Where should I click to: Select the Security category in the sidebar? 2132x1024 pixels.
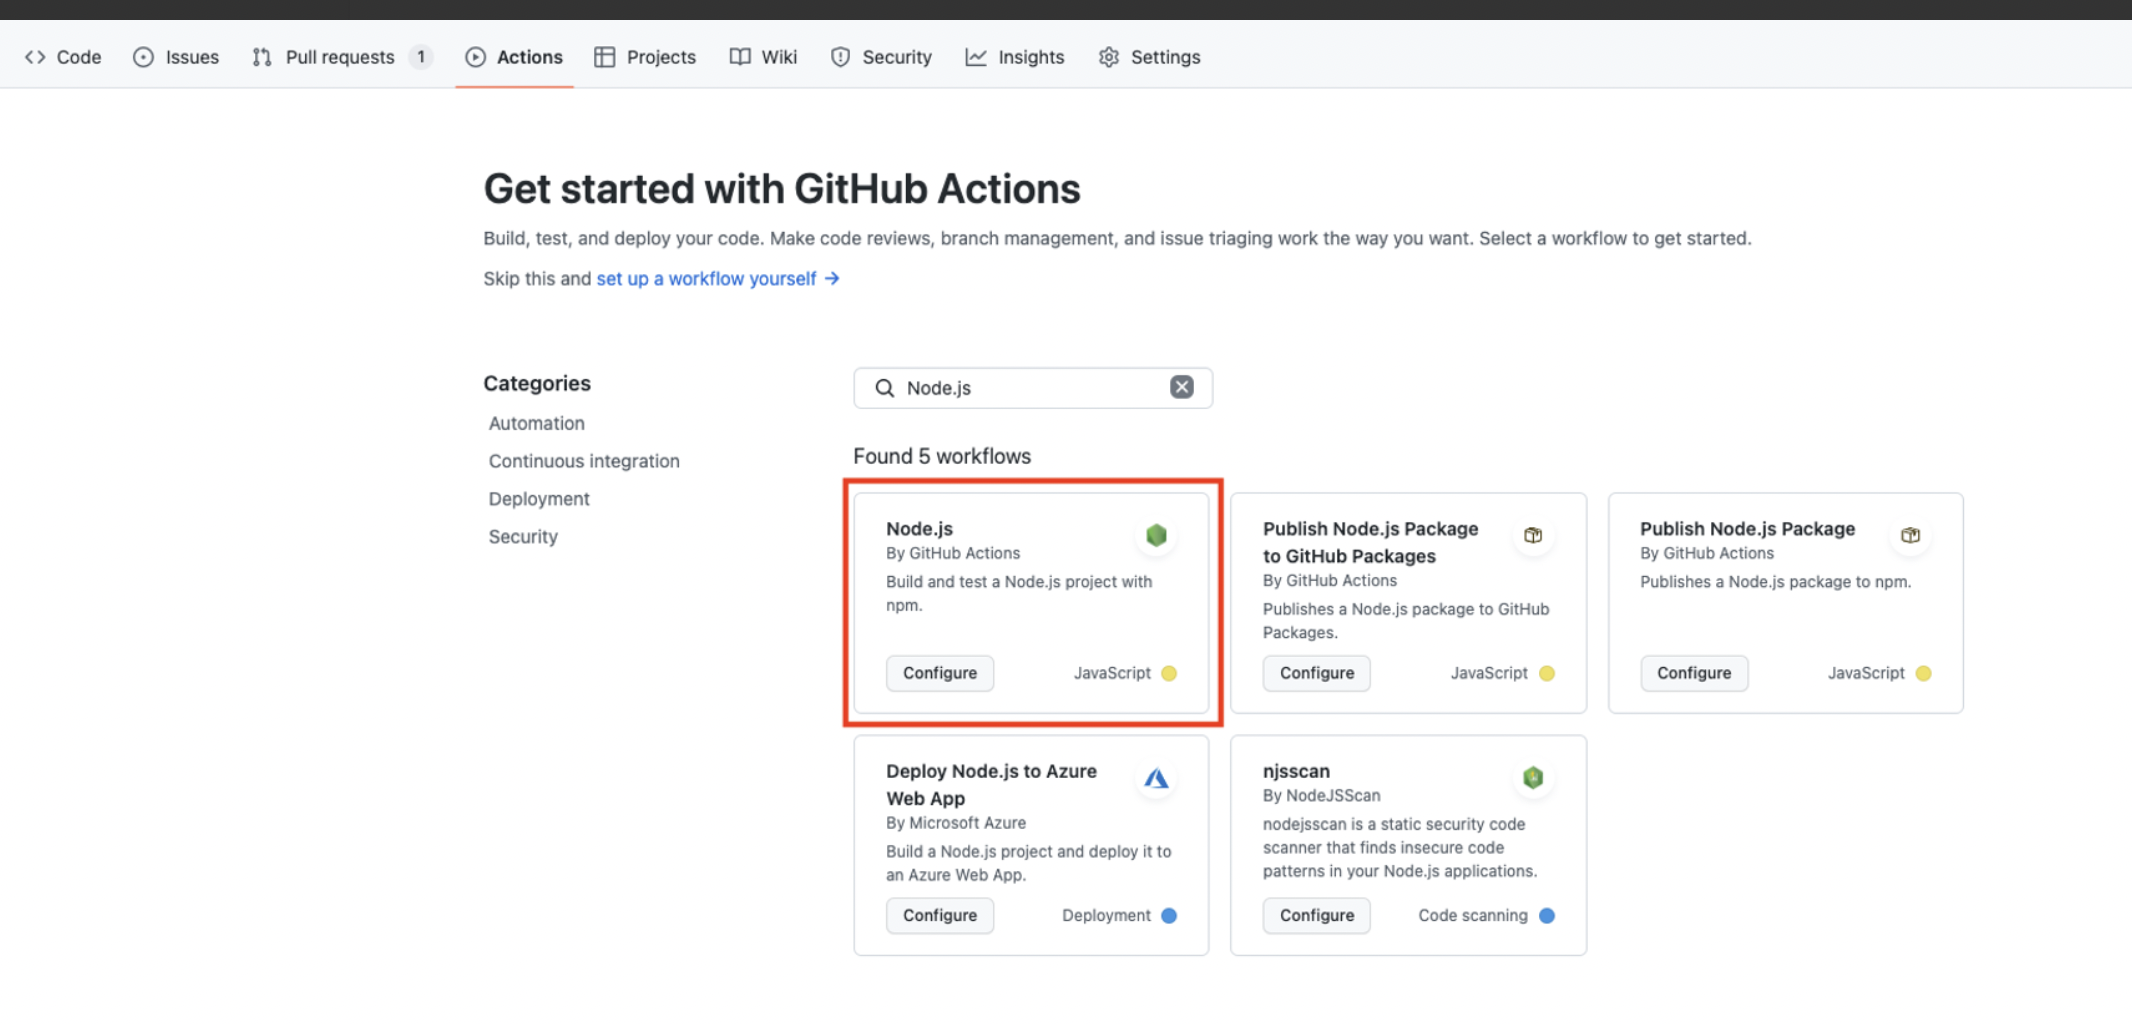[523, 537]
